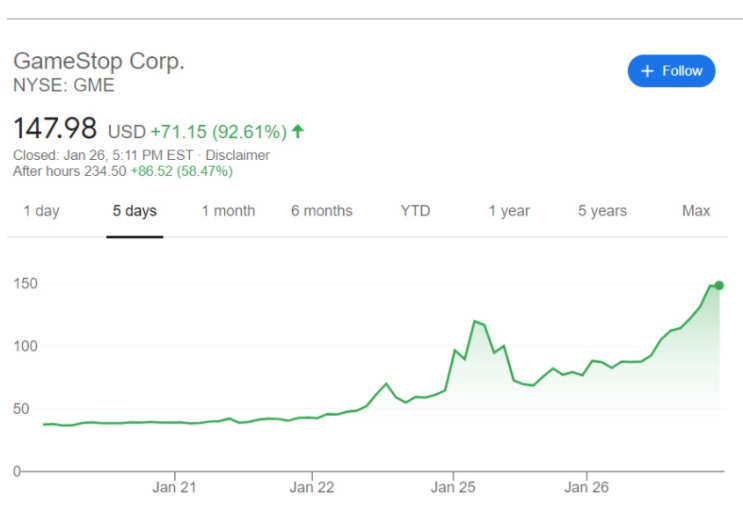Click the GameStop Corp. title
Image resolution: width=743 pixels, height=509 pixels.
(x=99, y=61)
